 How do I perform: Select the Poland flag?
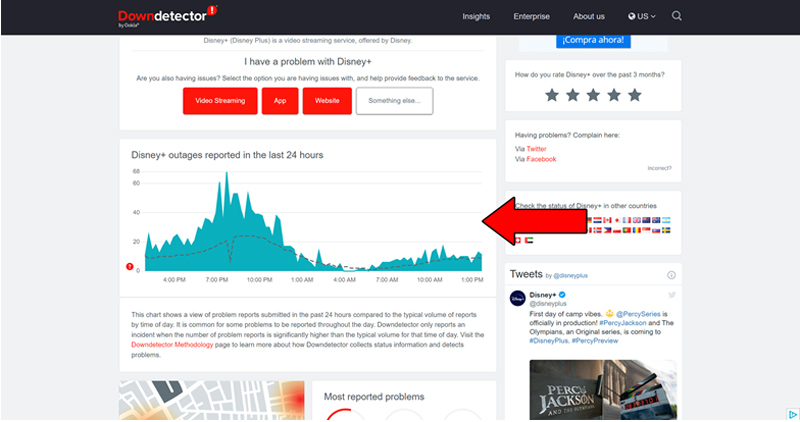click(x=617, y=230)
